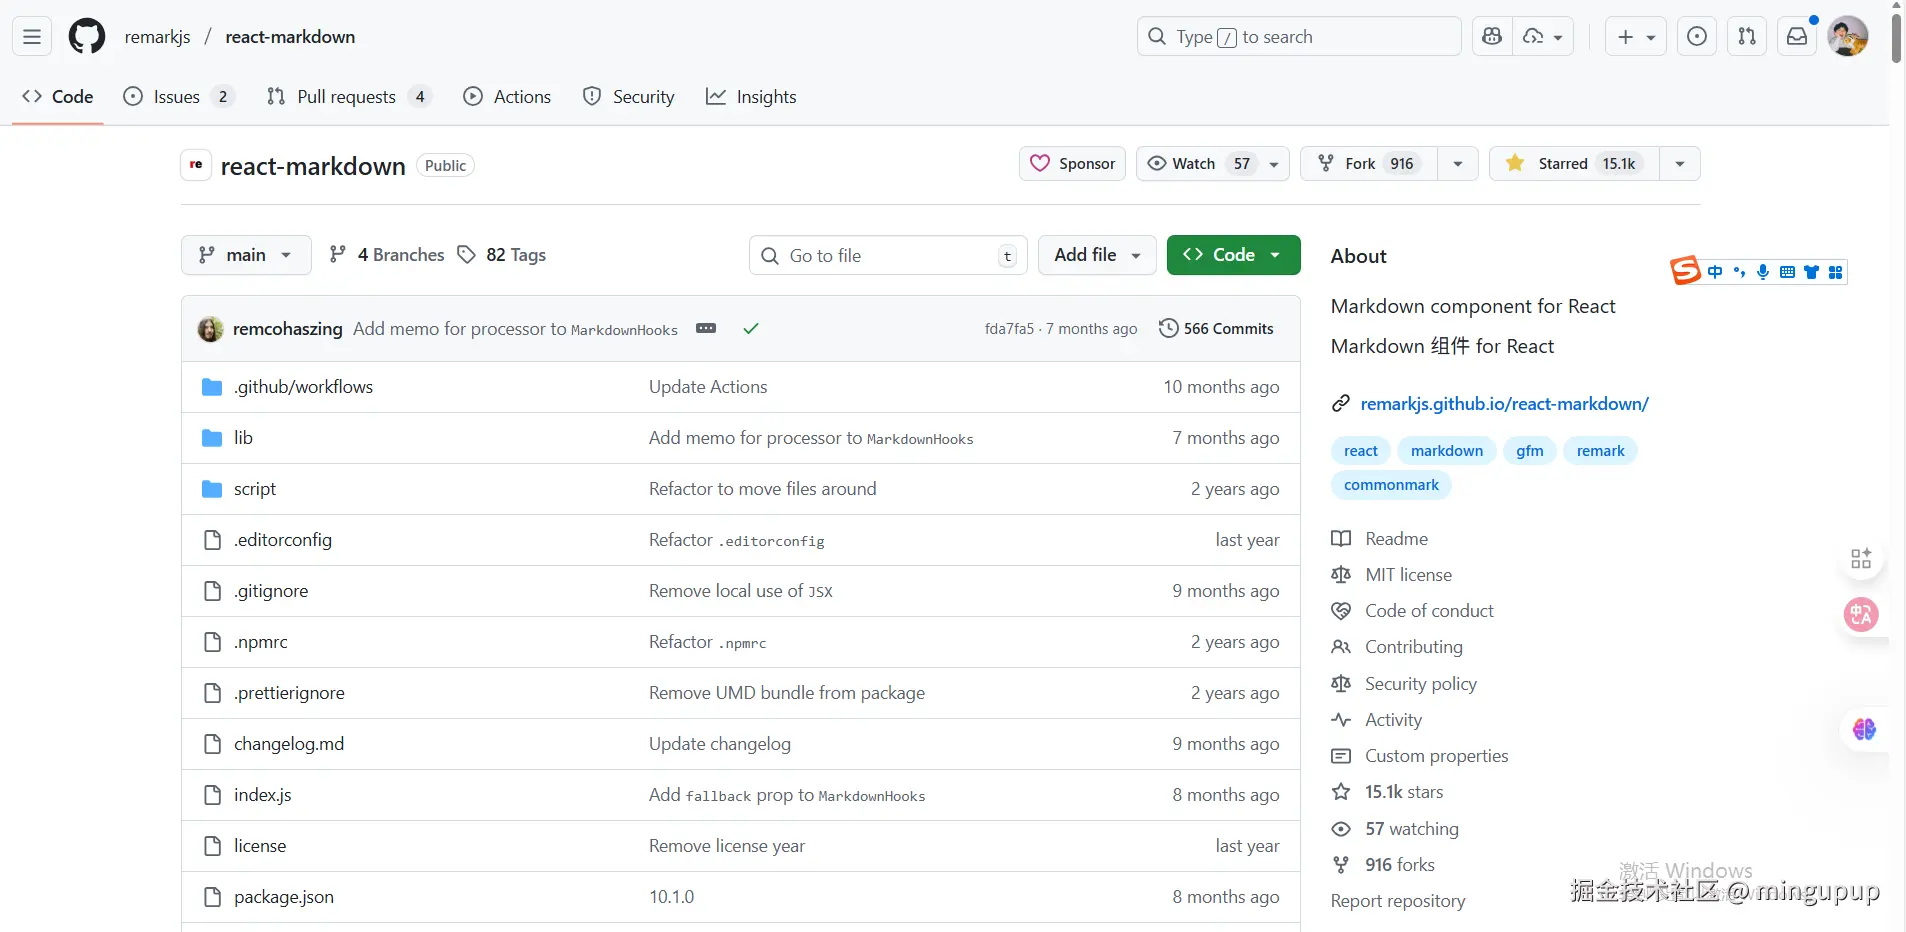Switch to the Pull requests tab
Image resolution: width=1906 pixels, height=932 pixels.
(x=347, y=97)
